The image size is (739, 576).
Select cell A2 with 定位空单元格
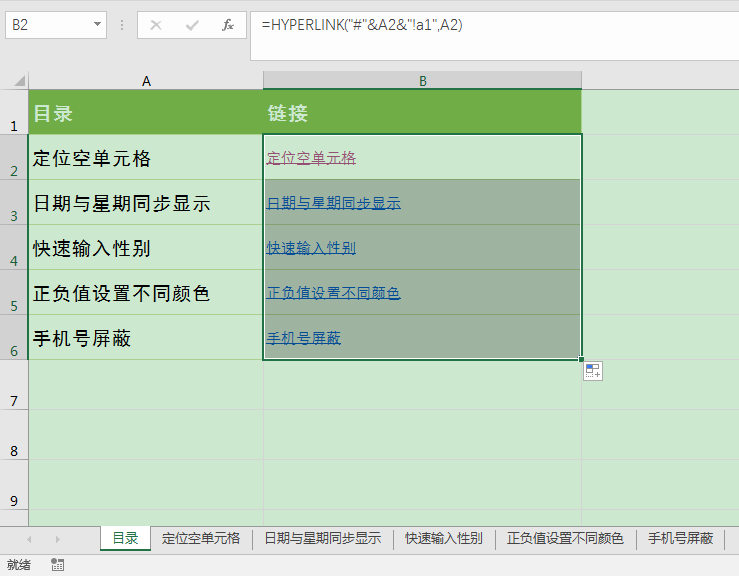click(146, 157)
